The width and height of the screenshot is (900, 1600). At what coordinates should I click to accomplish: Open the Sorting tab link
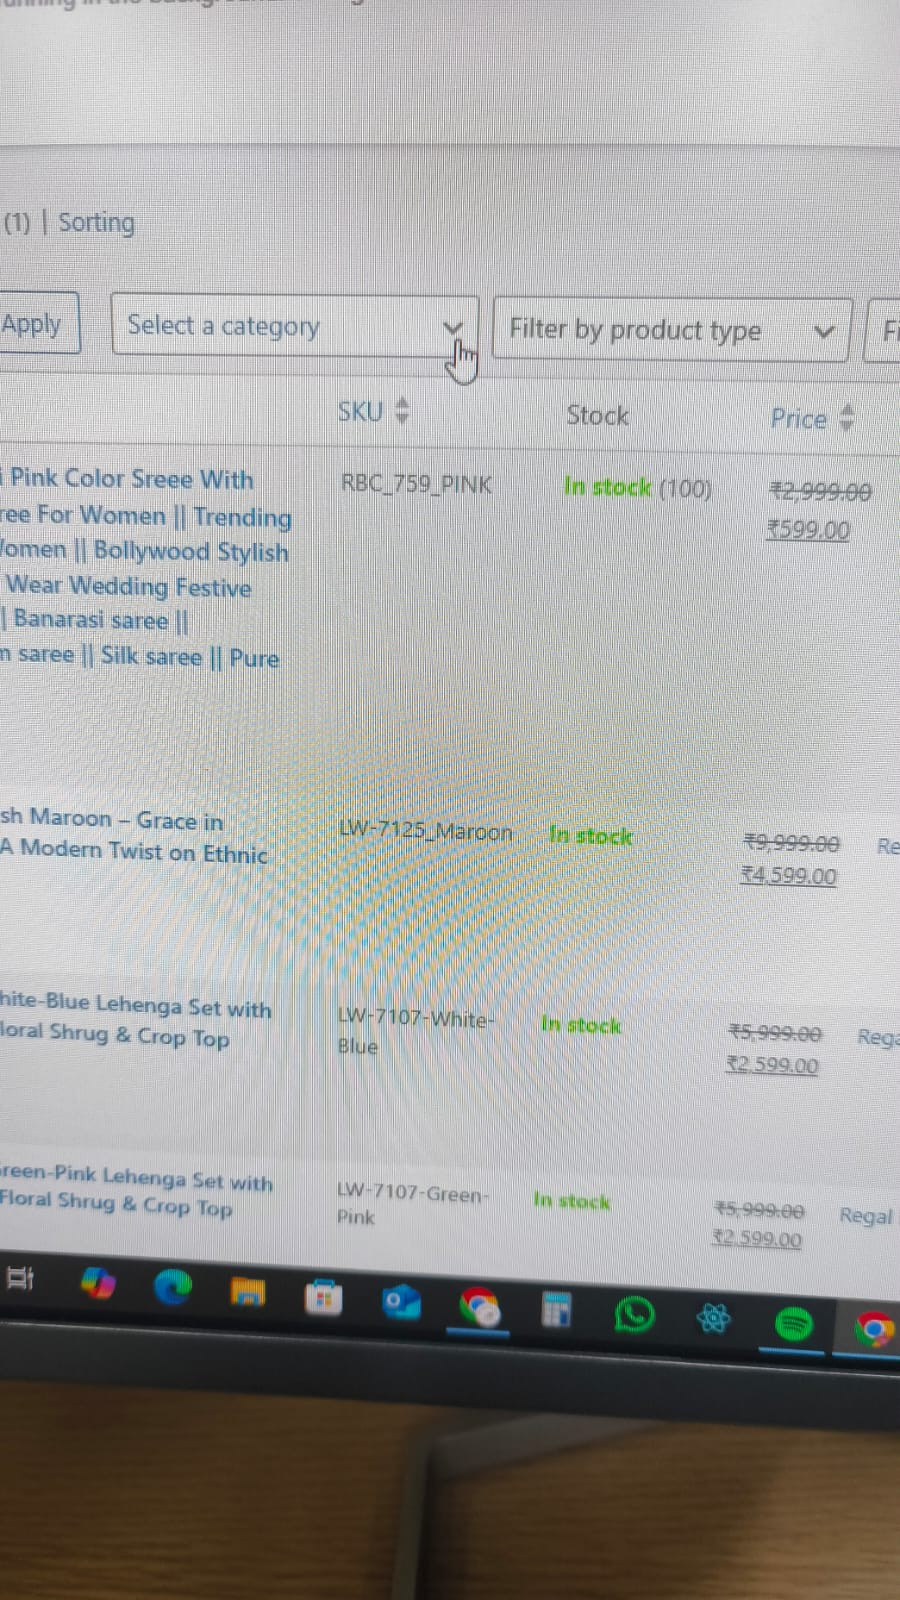point(96,222)
